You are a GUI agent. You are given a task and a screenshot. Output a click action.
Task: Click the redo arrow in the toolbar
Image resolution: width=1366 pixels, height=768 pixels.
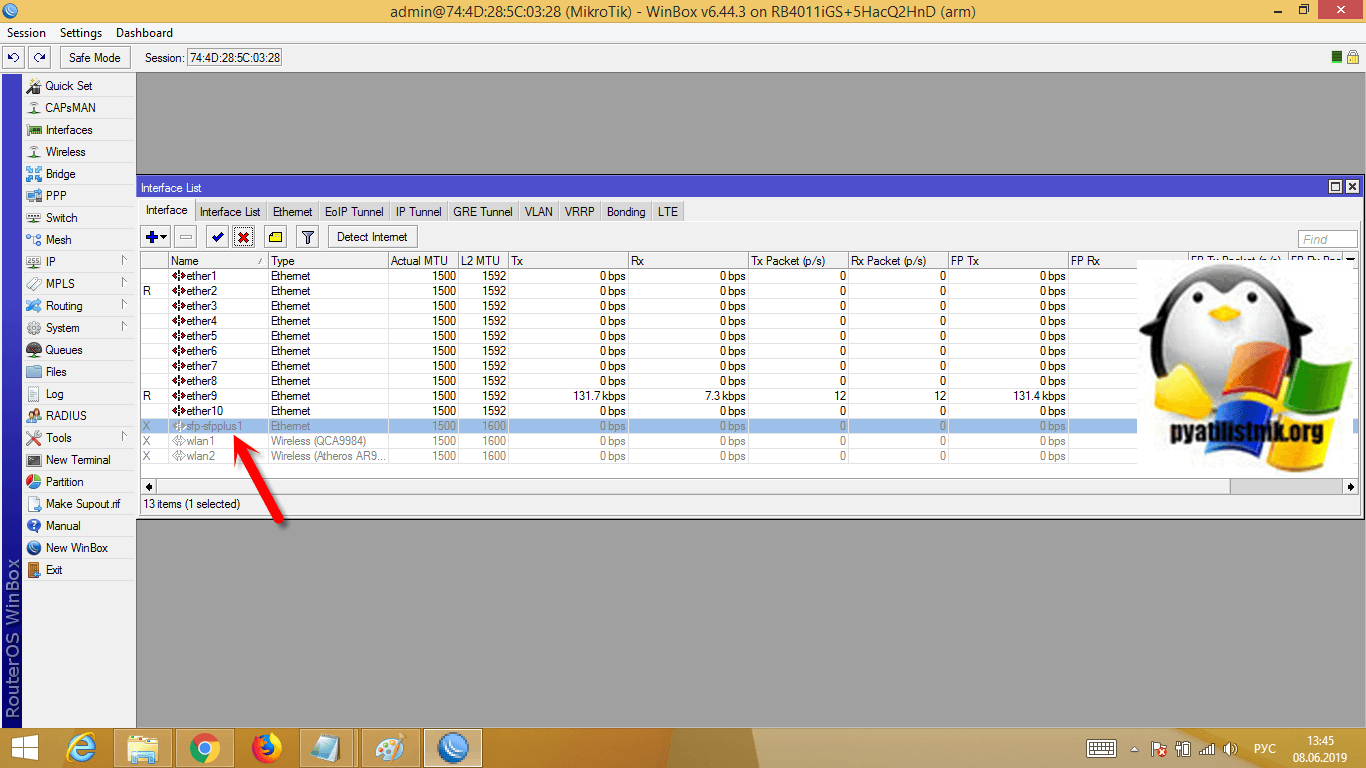click(39, 58)
